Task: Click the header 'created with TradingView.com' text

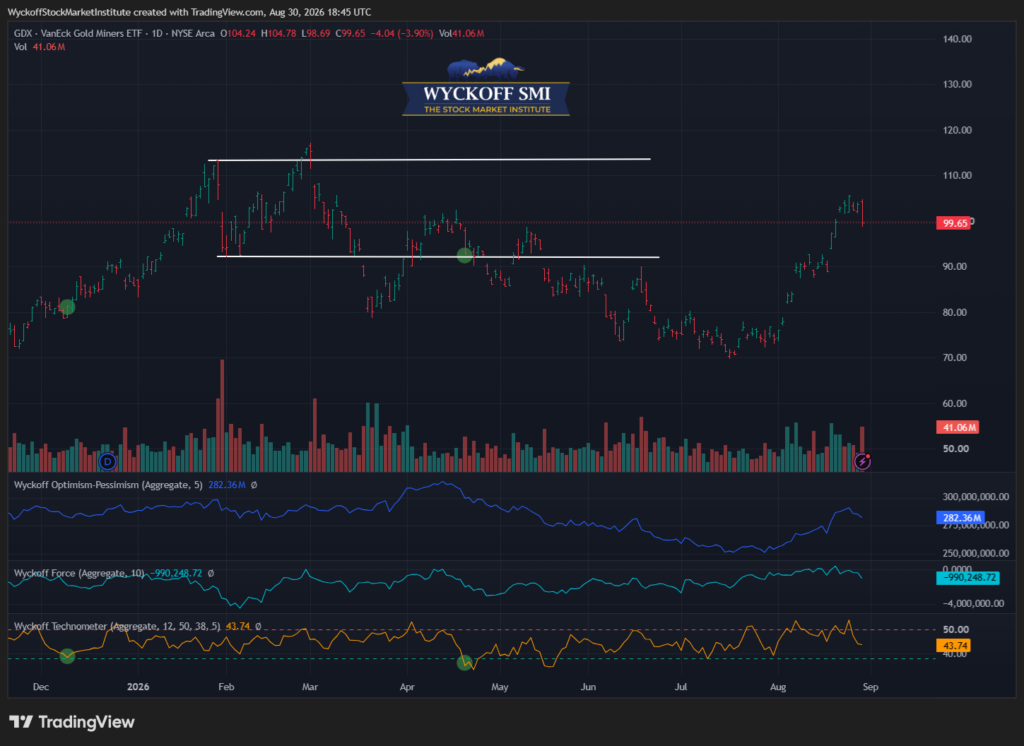Action: coord(199,12)
